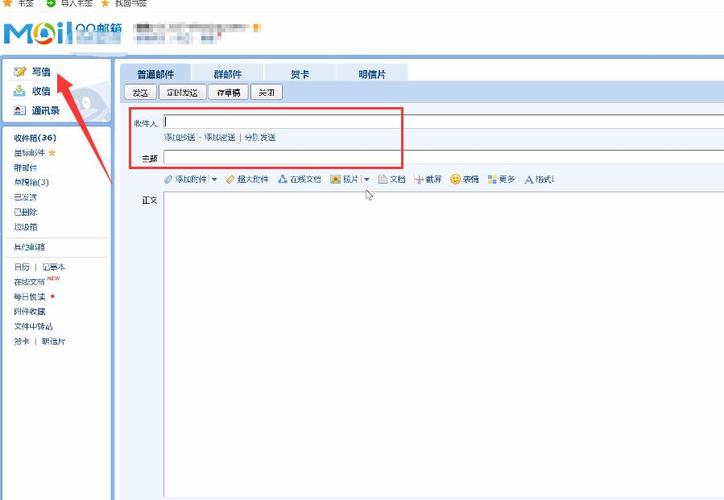Expand the 添加附件 dropdown arrow
The image size is (724, 500).
click(214, 179)
